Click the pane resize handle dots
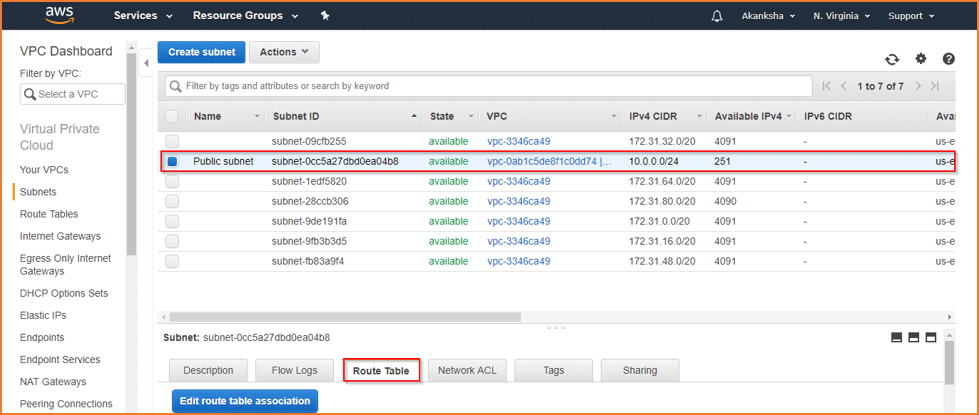The width and height of the screenshot is (979, 415). click(x=556, y=327)
